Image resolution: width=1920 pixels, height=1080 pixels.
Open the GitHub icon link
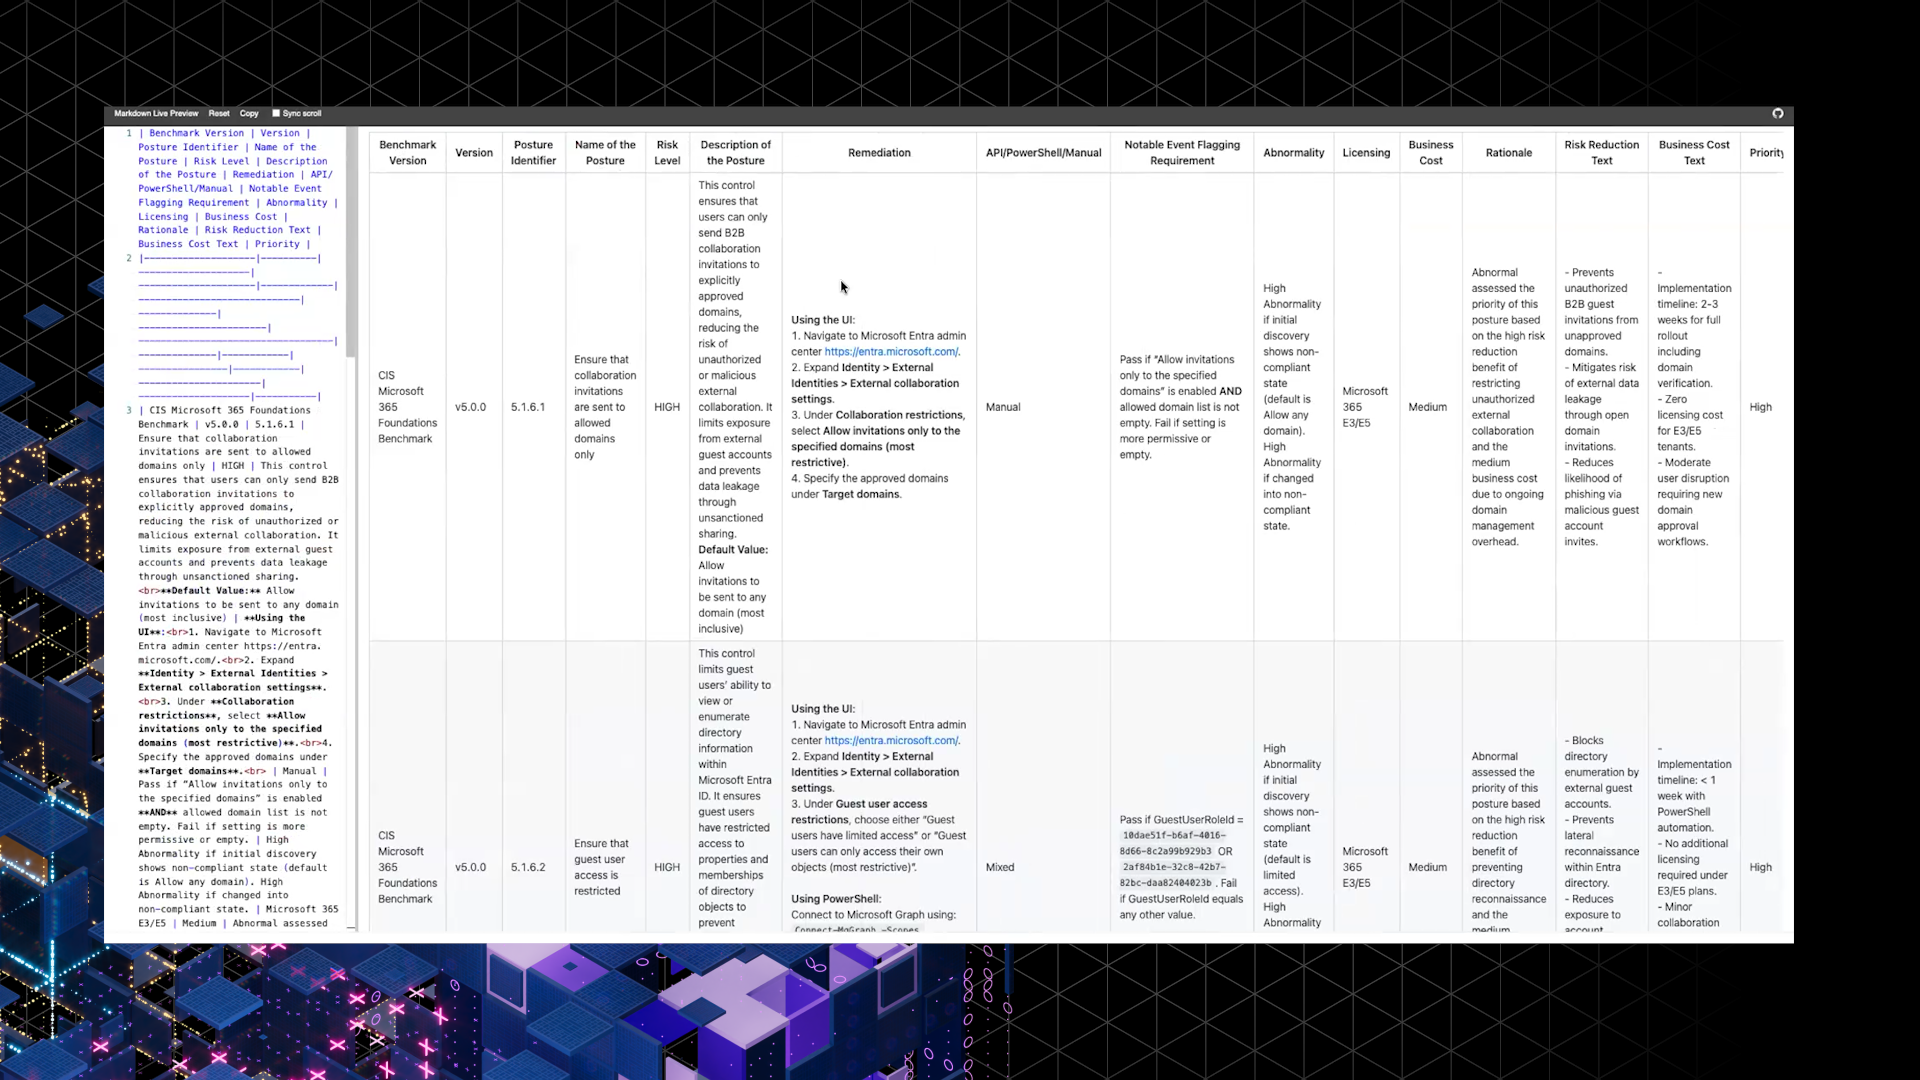[x=1778, y=114]
